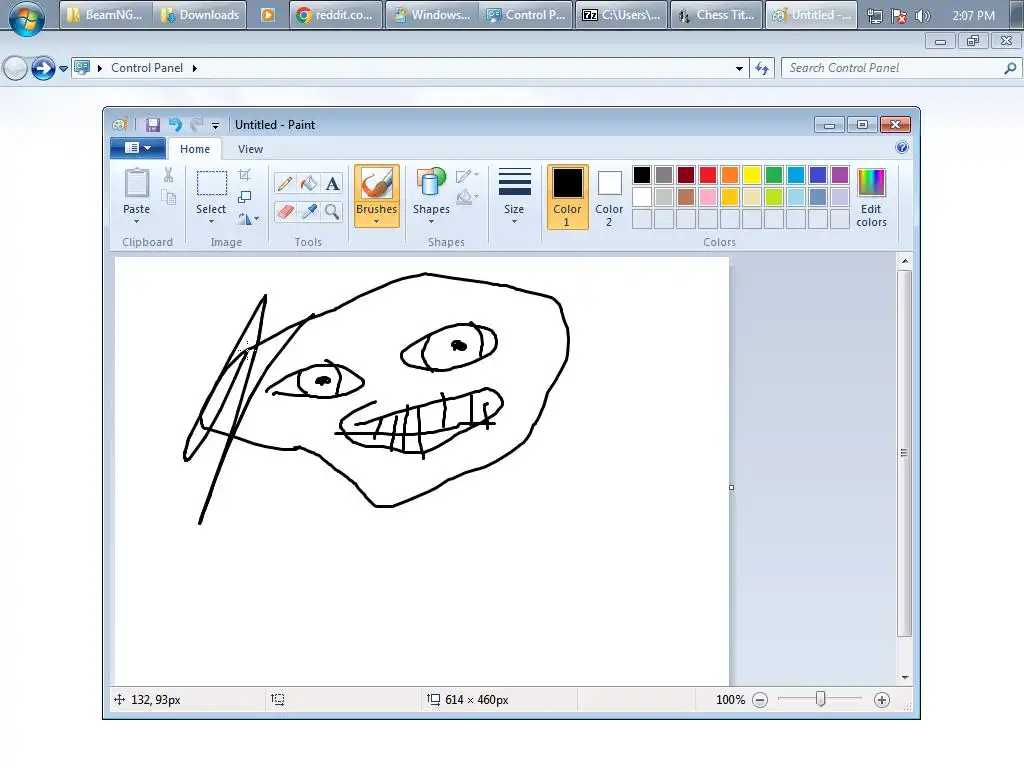Select the Text tool

332,184
